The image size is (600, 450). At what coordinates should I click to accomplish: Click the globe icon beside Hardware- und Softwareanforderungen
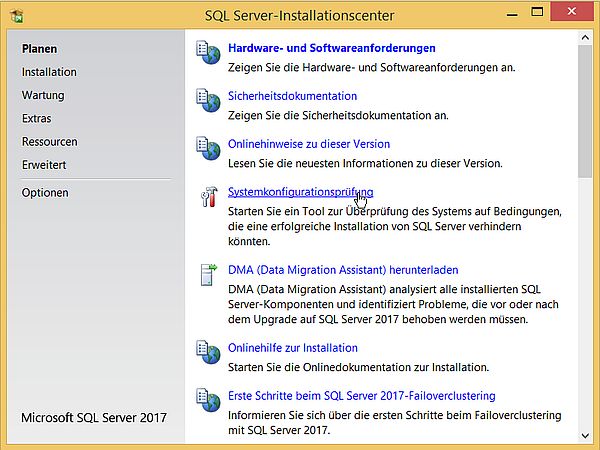[208, 53]
